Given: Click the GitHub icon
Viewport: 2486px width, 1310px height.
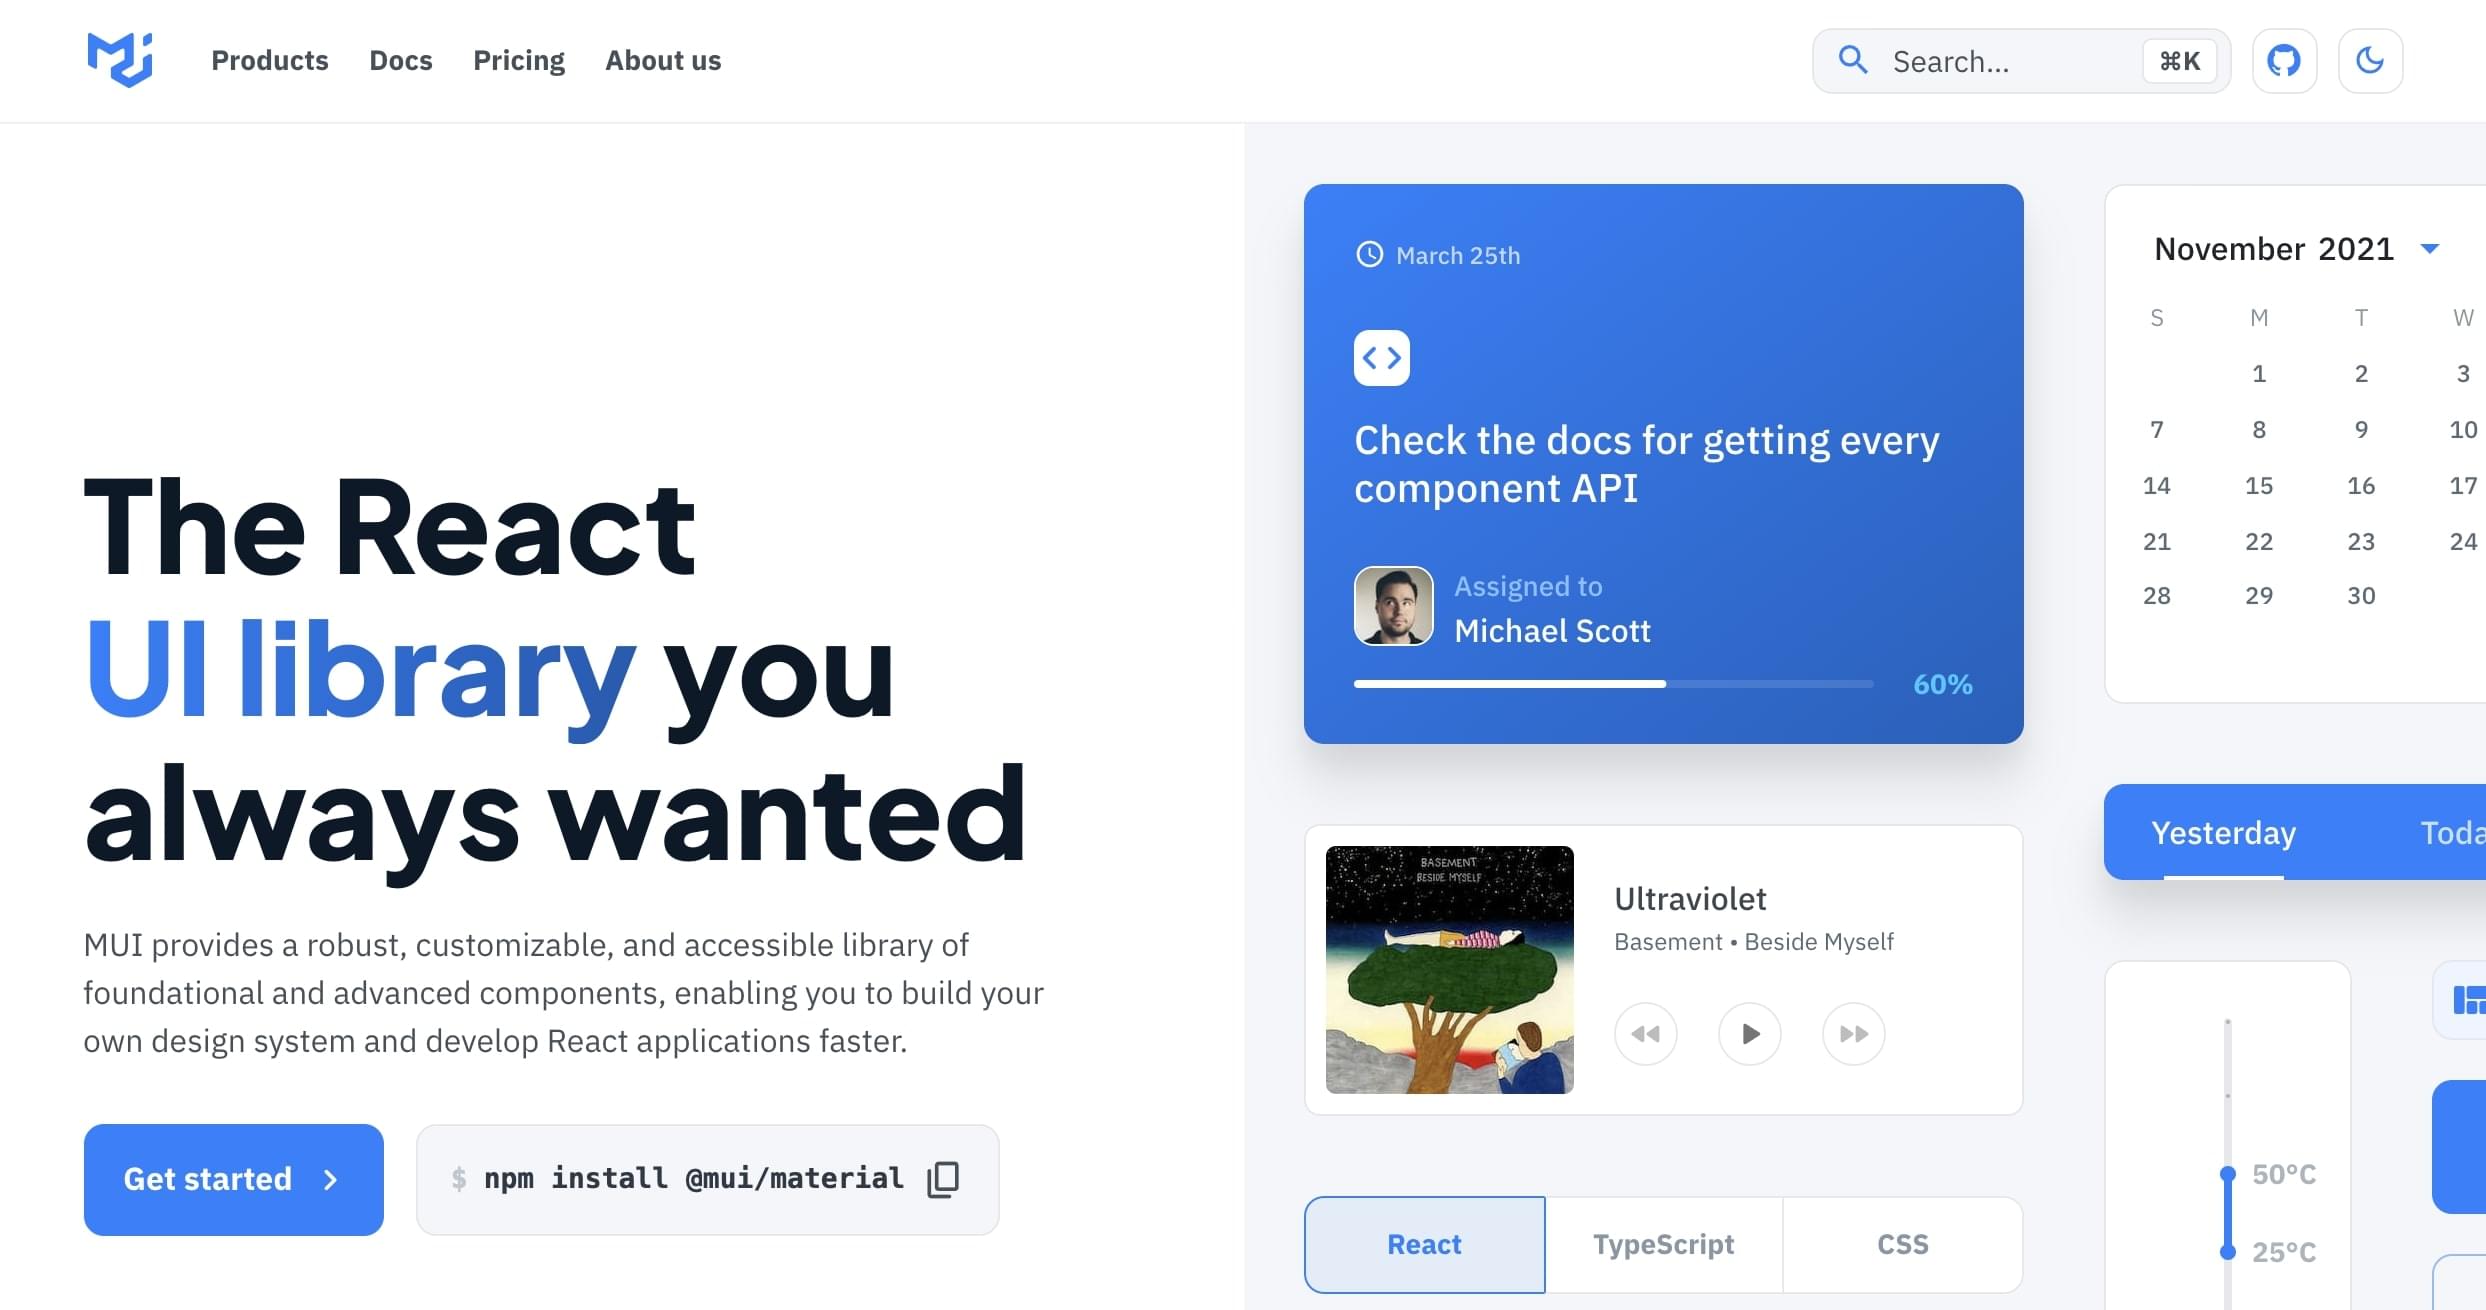Looking at the screenshot, I should click(2284, 61).
